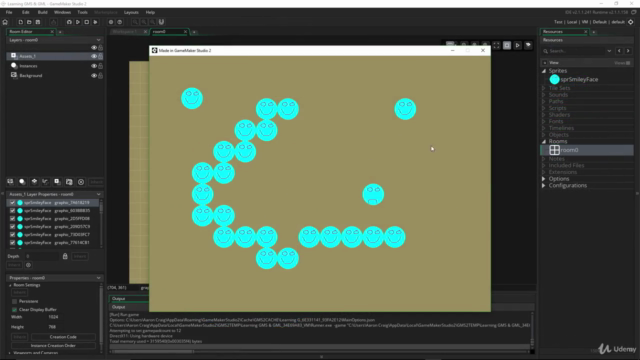The height and width of the screenshot is (360, 640).
Task: Toggle visibility of Background layer
Action: 94,76
